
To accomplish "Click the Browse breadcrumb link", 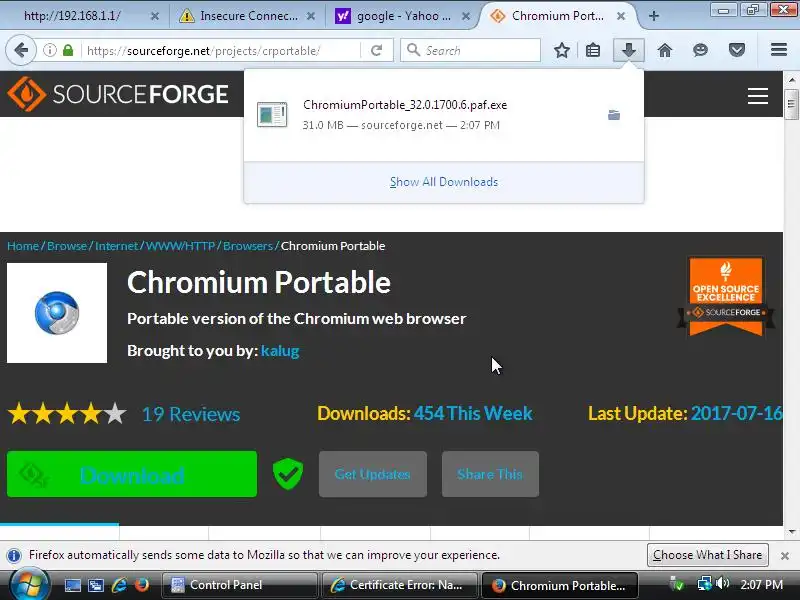I will tap(67, 246).
